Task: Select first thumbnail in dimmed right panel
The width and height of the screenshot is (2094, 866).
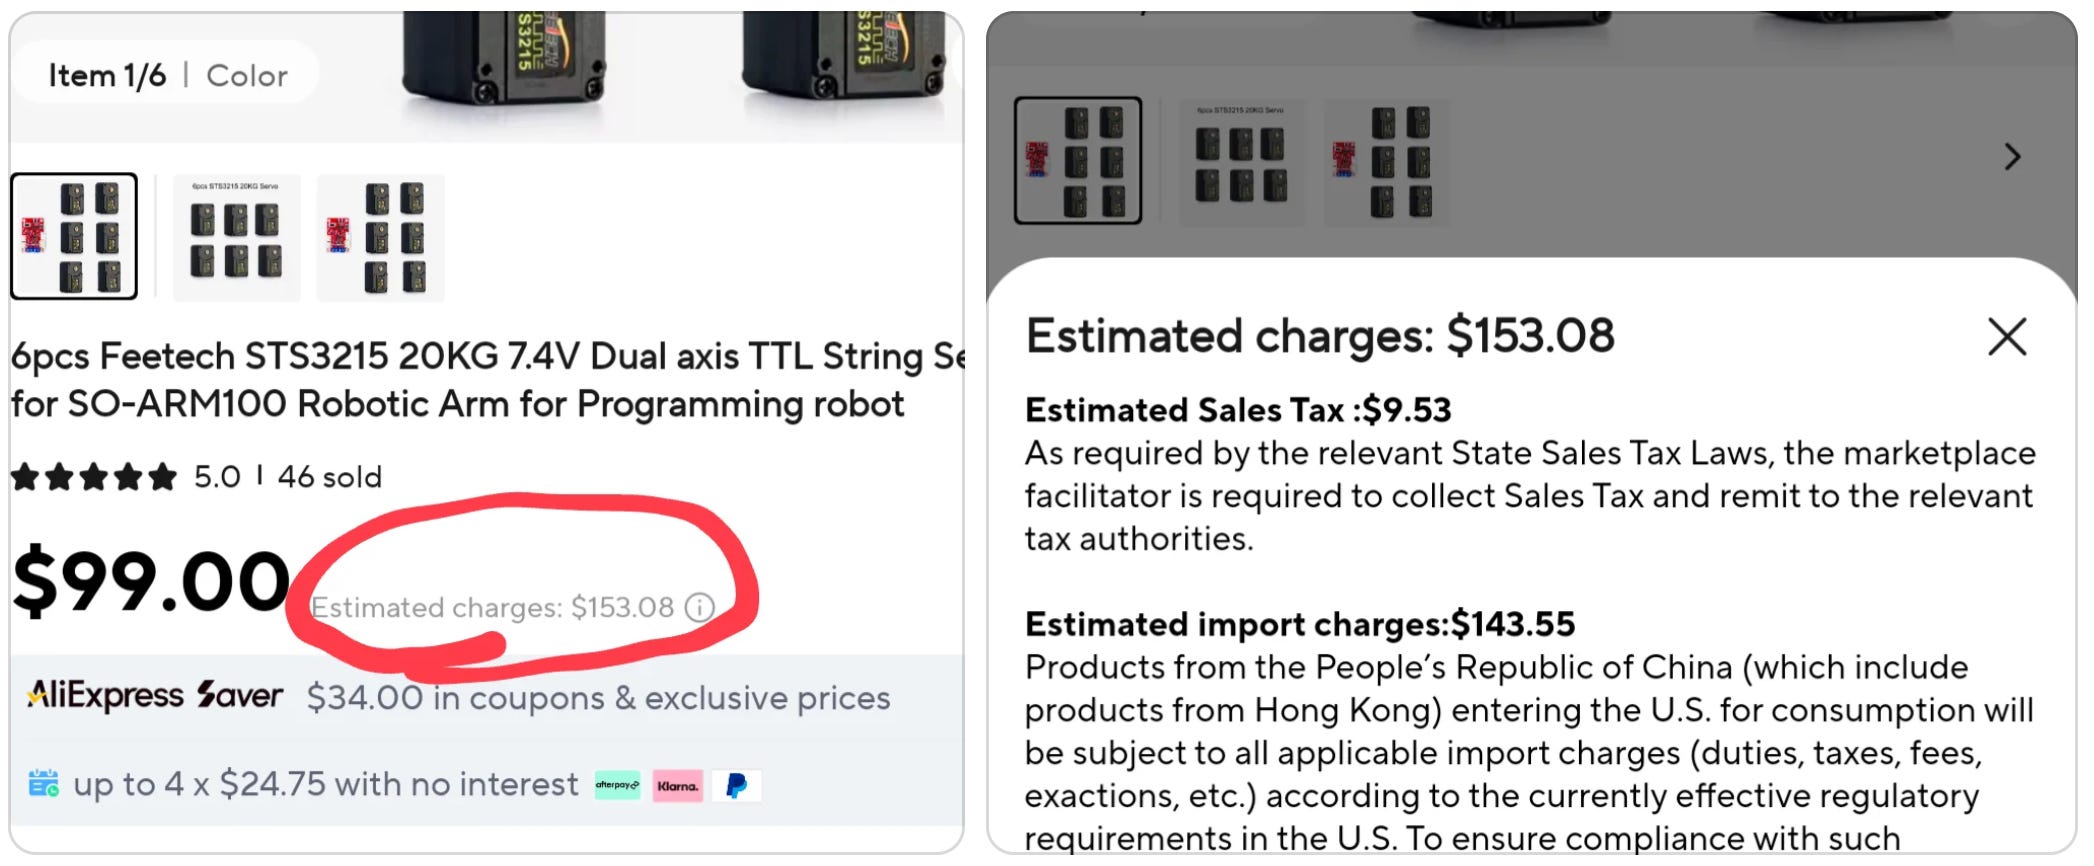Action: click(x=1077, y=160)
